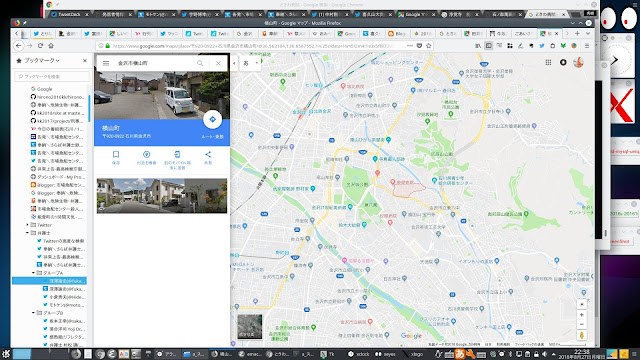Collapse the Maps side panel arrow
The width and height of the screenshot is (640, 360).
234,63
